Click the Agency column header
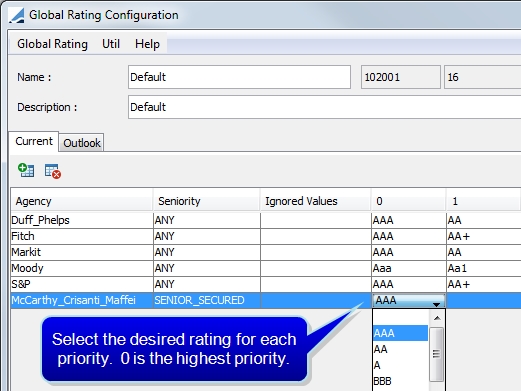521x391 pixels. click(82, 201)
